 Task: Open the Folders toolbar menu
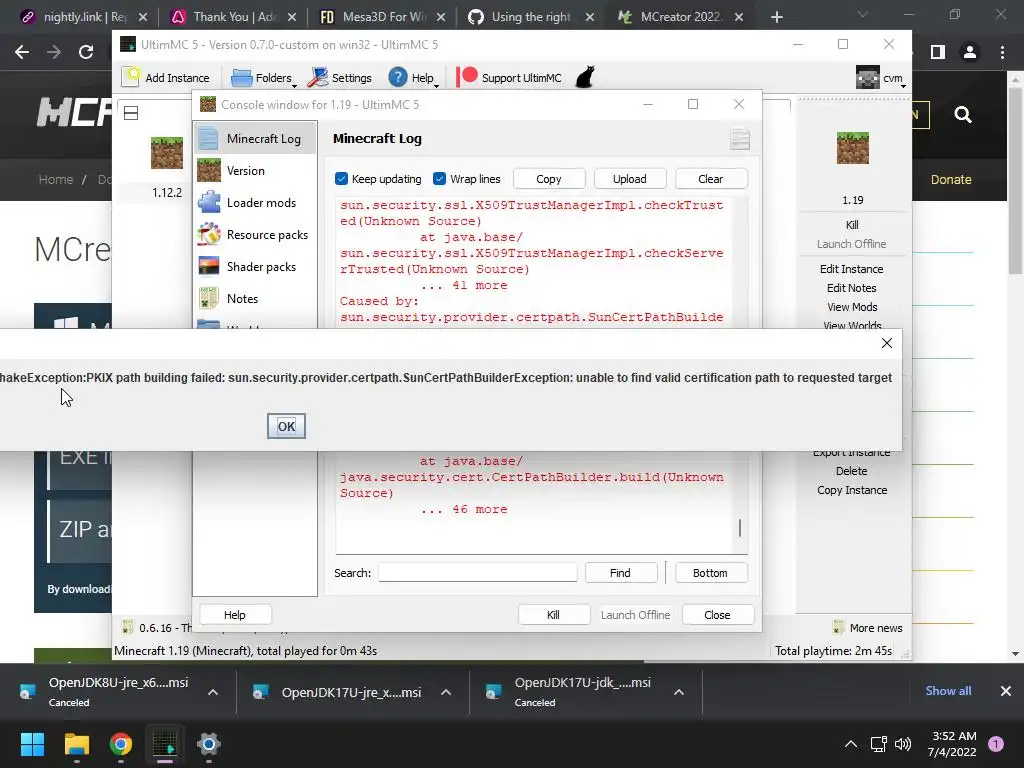263,78
